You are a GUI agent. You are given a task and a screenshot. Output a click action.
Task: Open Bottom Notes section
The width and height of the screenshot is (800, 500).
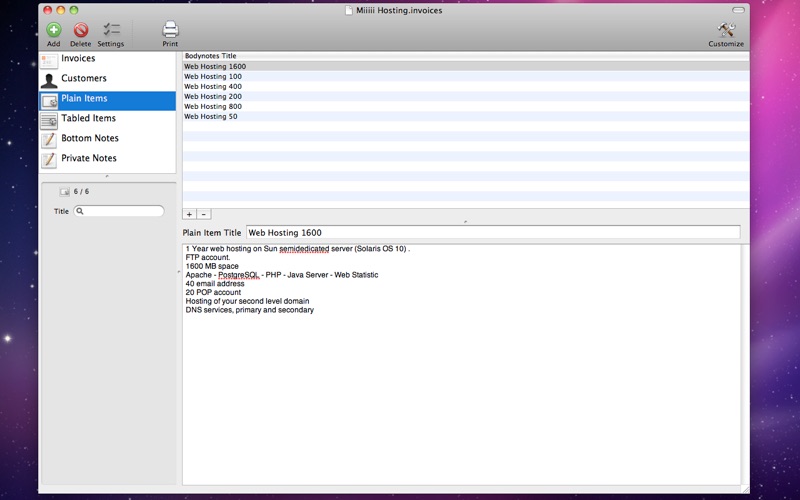pos(89,139)
